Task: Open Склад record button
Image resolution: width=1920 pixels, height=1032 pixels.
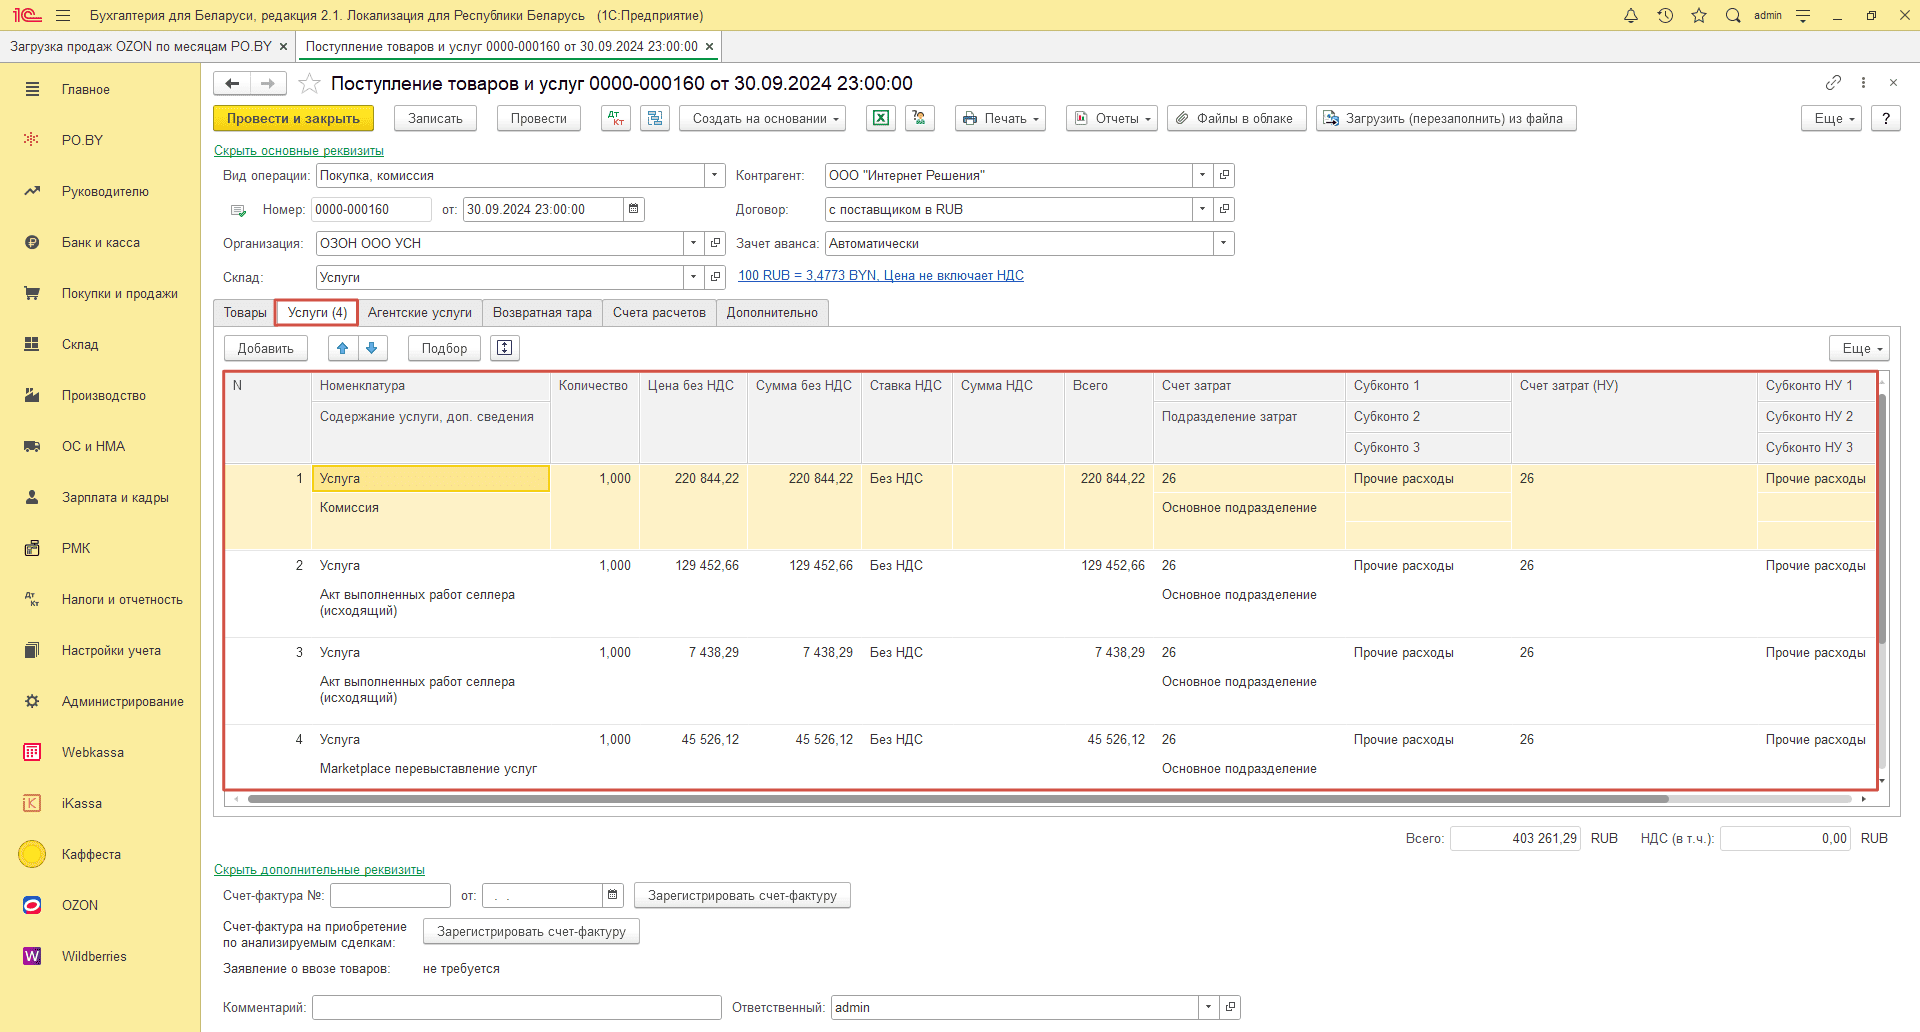Action: point(715,277)
